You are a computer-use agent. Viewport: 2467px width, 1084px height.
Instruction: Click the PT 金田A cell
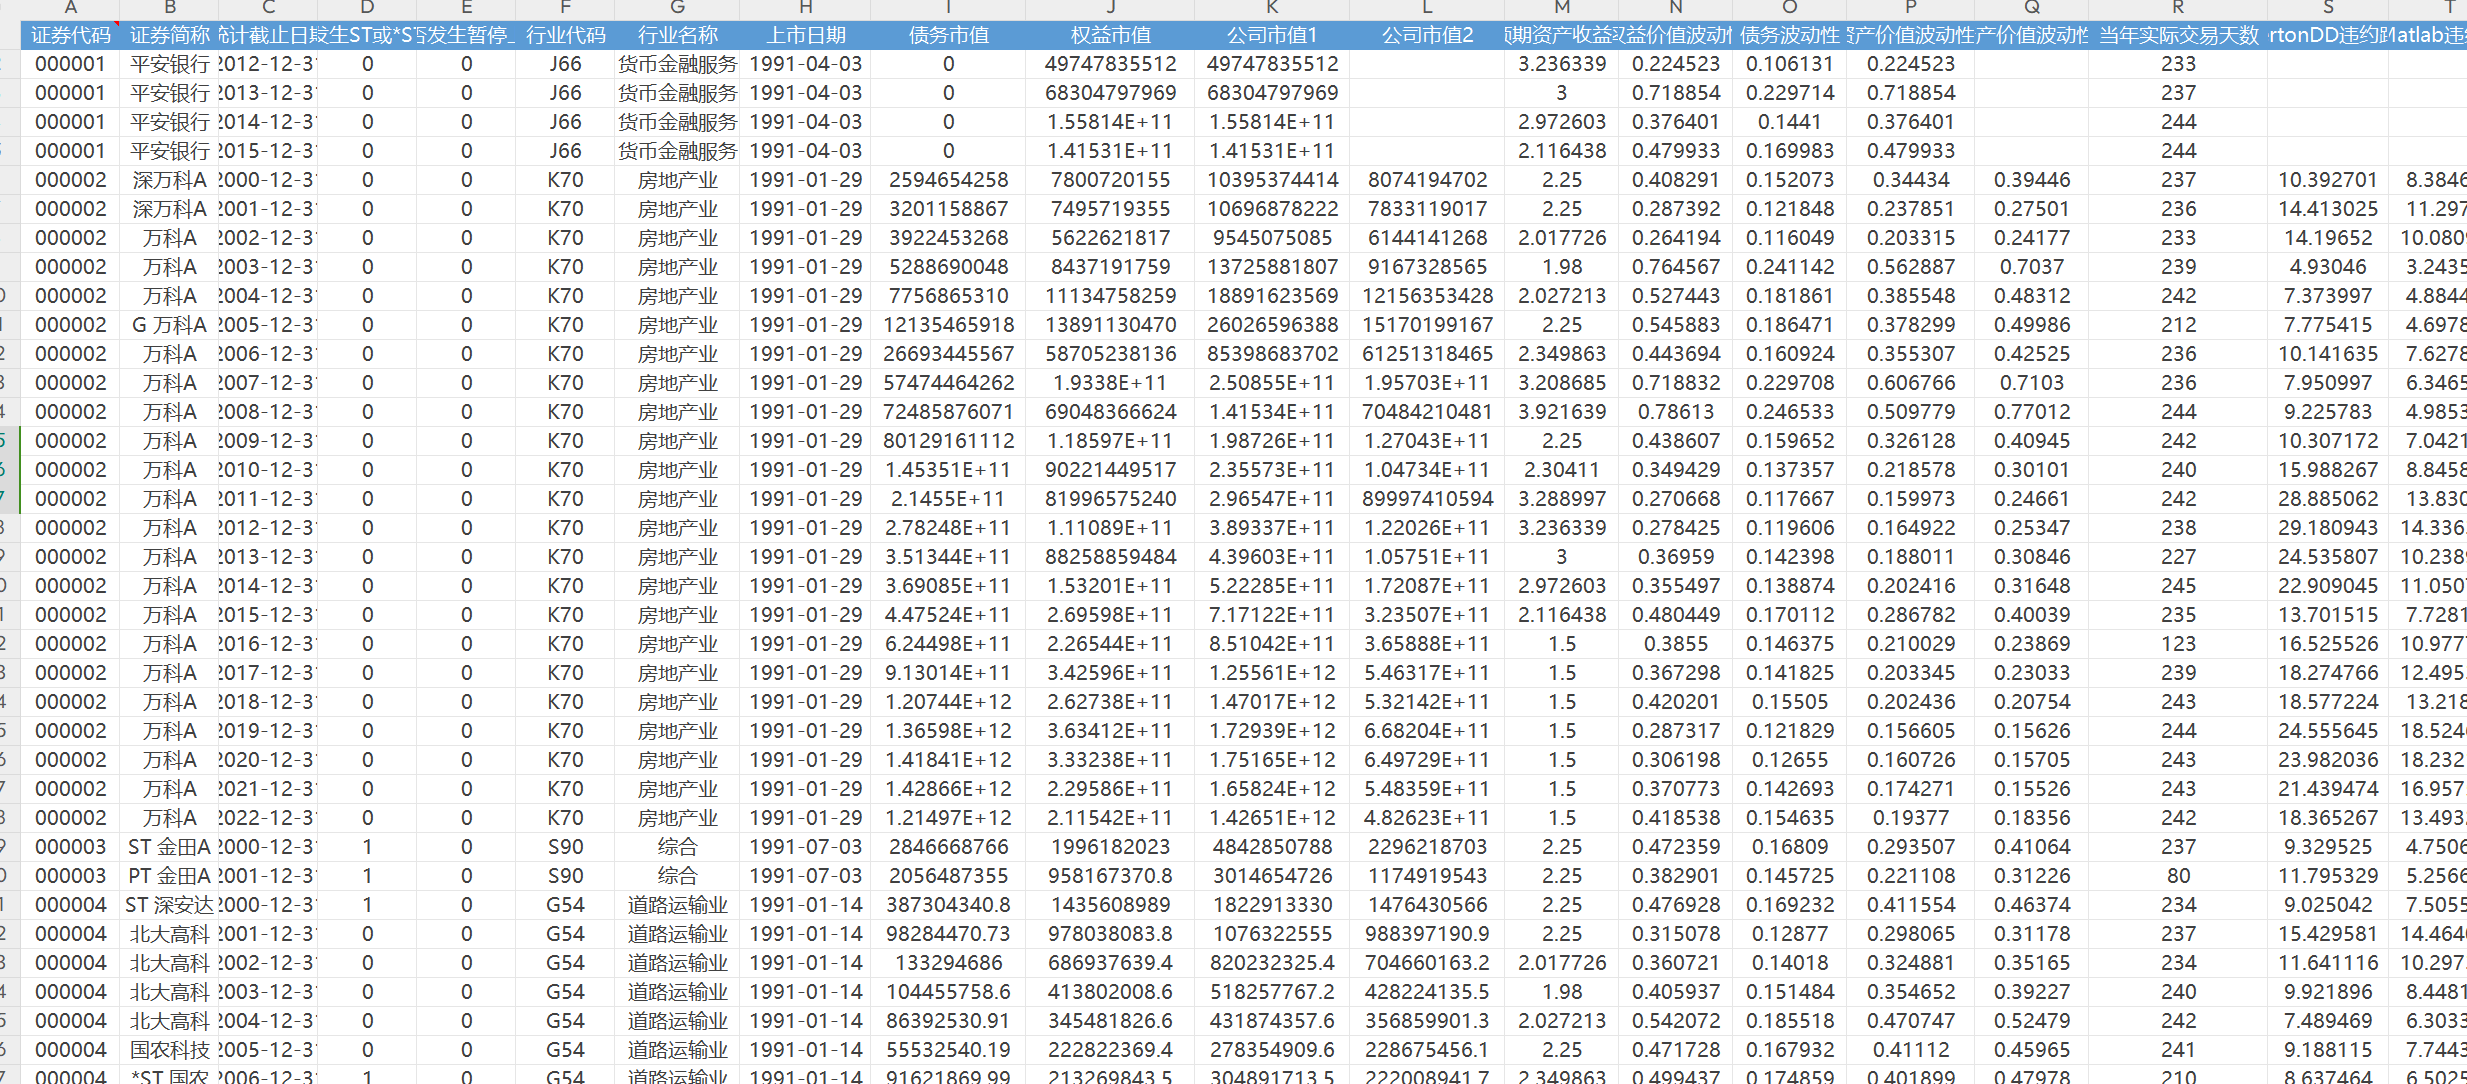[x=169, y=876]
